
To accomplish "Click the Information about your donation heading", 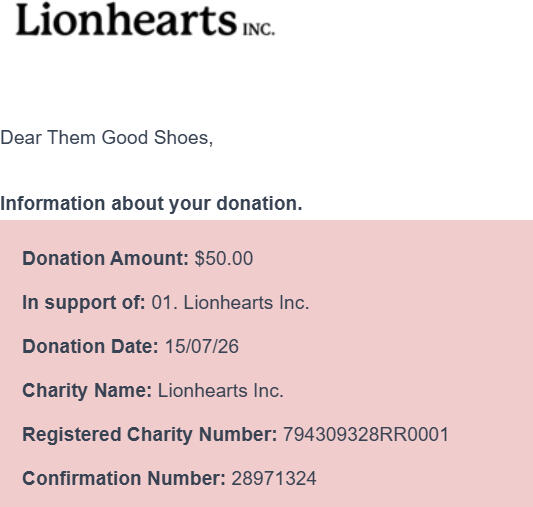I will tap(151, 204).
